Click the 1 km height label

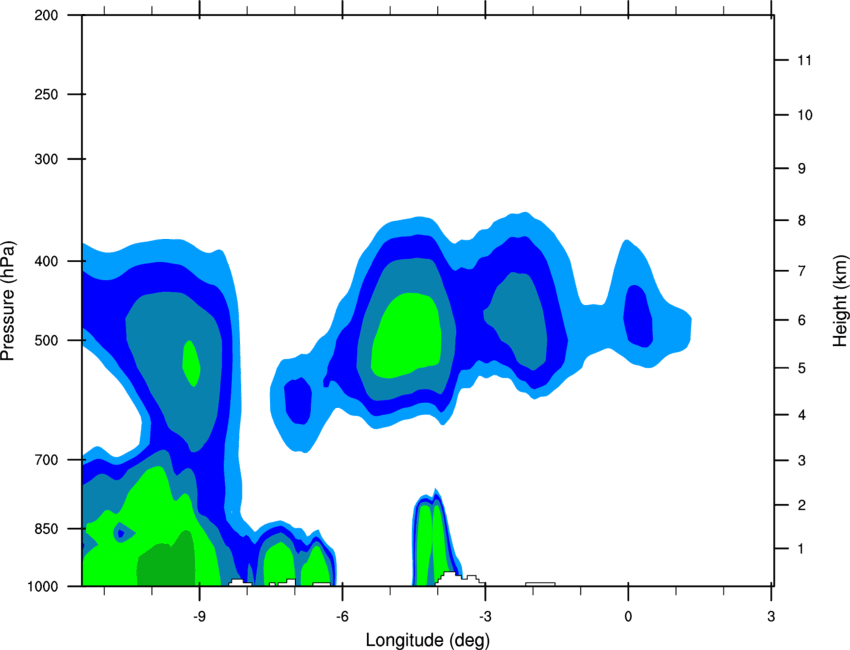point(802,549)
